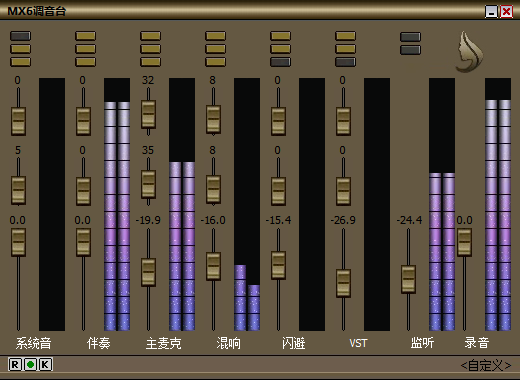Viewport: 520px width, 380px height.
Task: Toggle the first gray button above 监听
Action: (410, 37)
